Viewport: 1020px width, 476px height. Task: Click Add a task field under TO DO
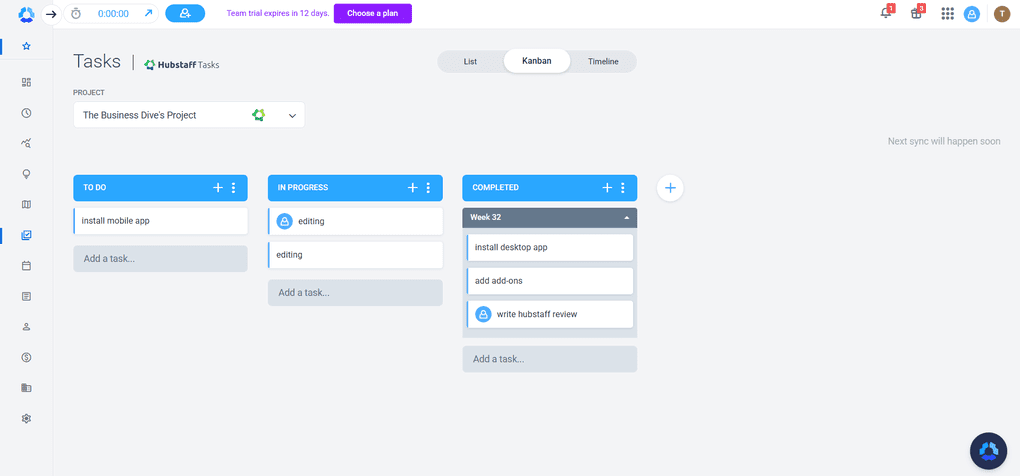click(x=161, y=259)
